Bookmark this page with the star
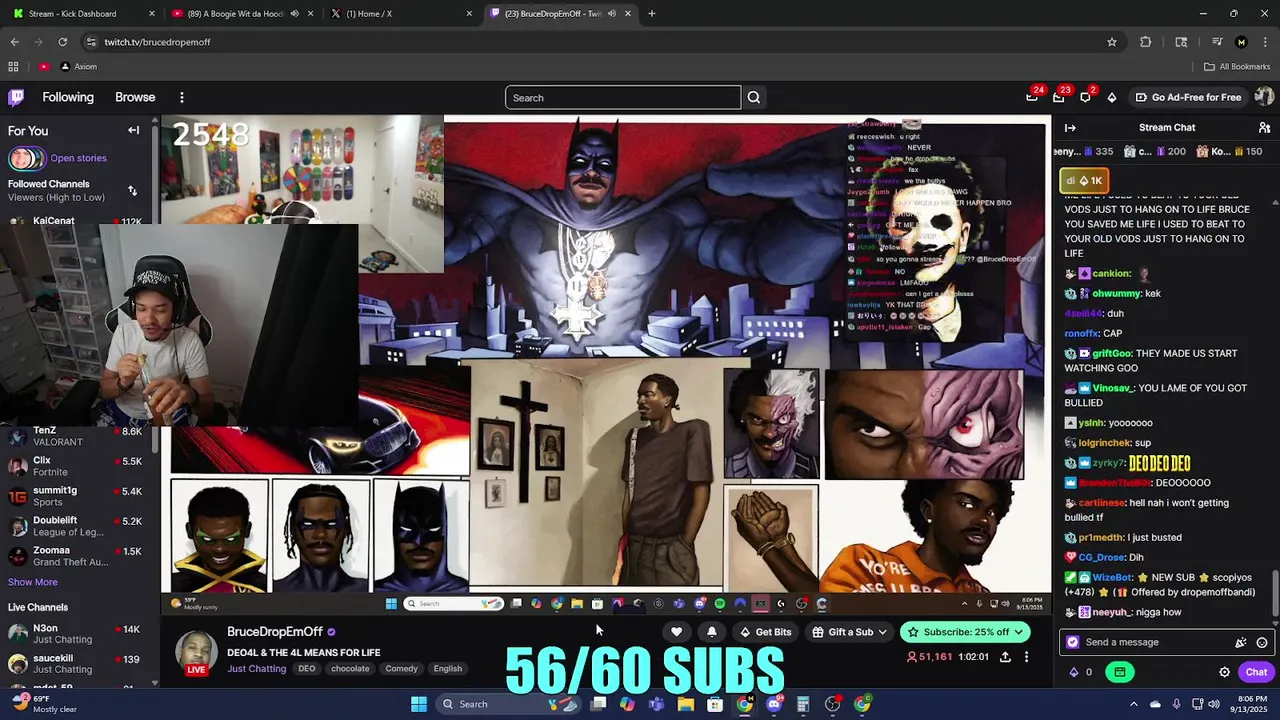 (x=1111, y=42)
